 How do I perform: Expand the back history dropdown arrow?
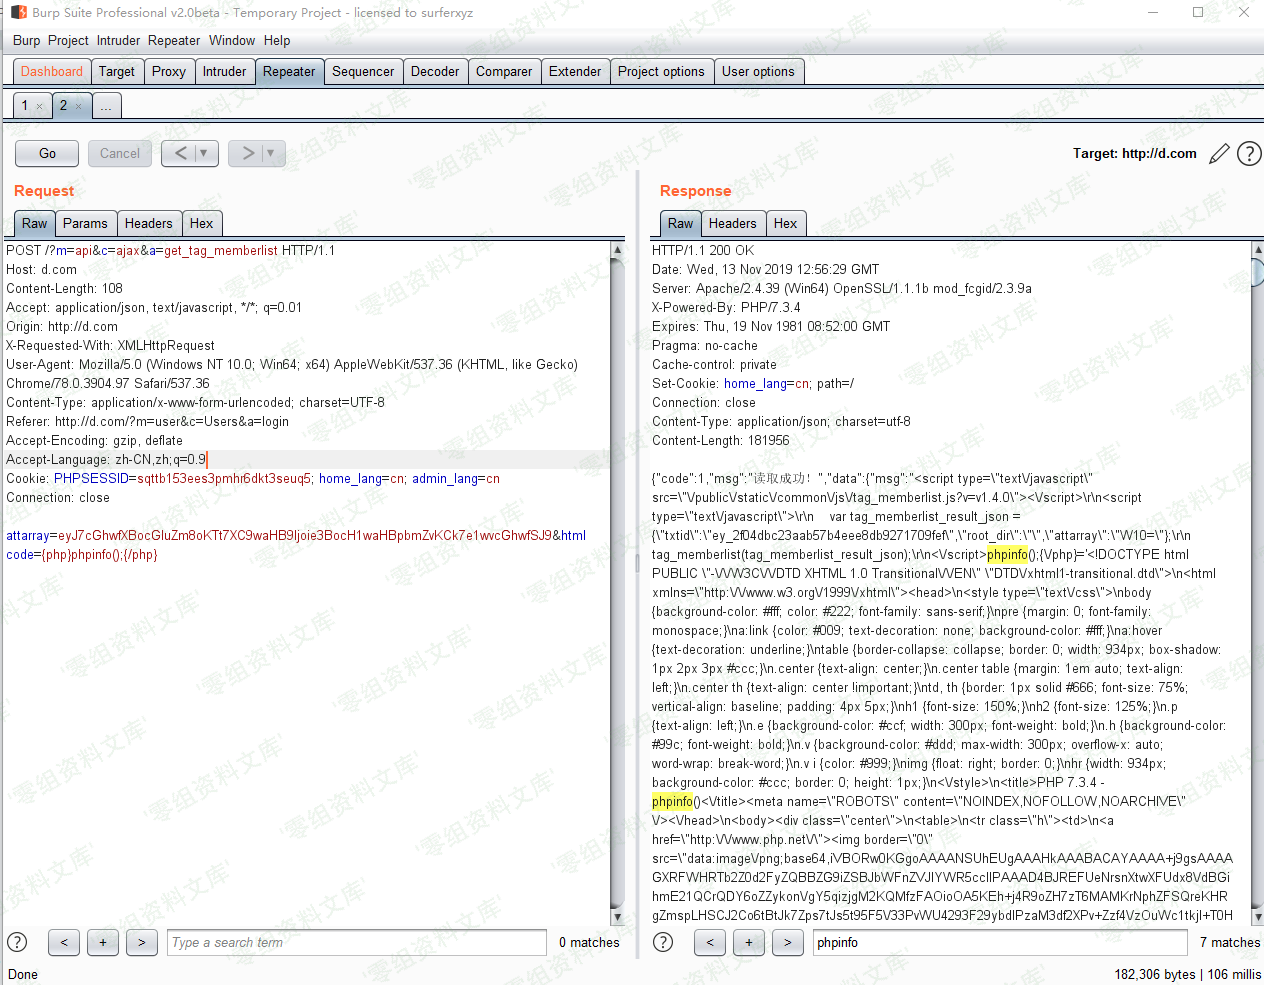click(205, 153)
